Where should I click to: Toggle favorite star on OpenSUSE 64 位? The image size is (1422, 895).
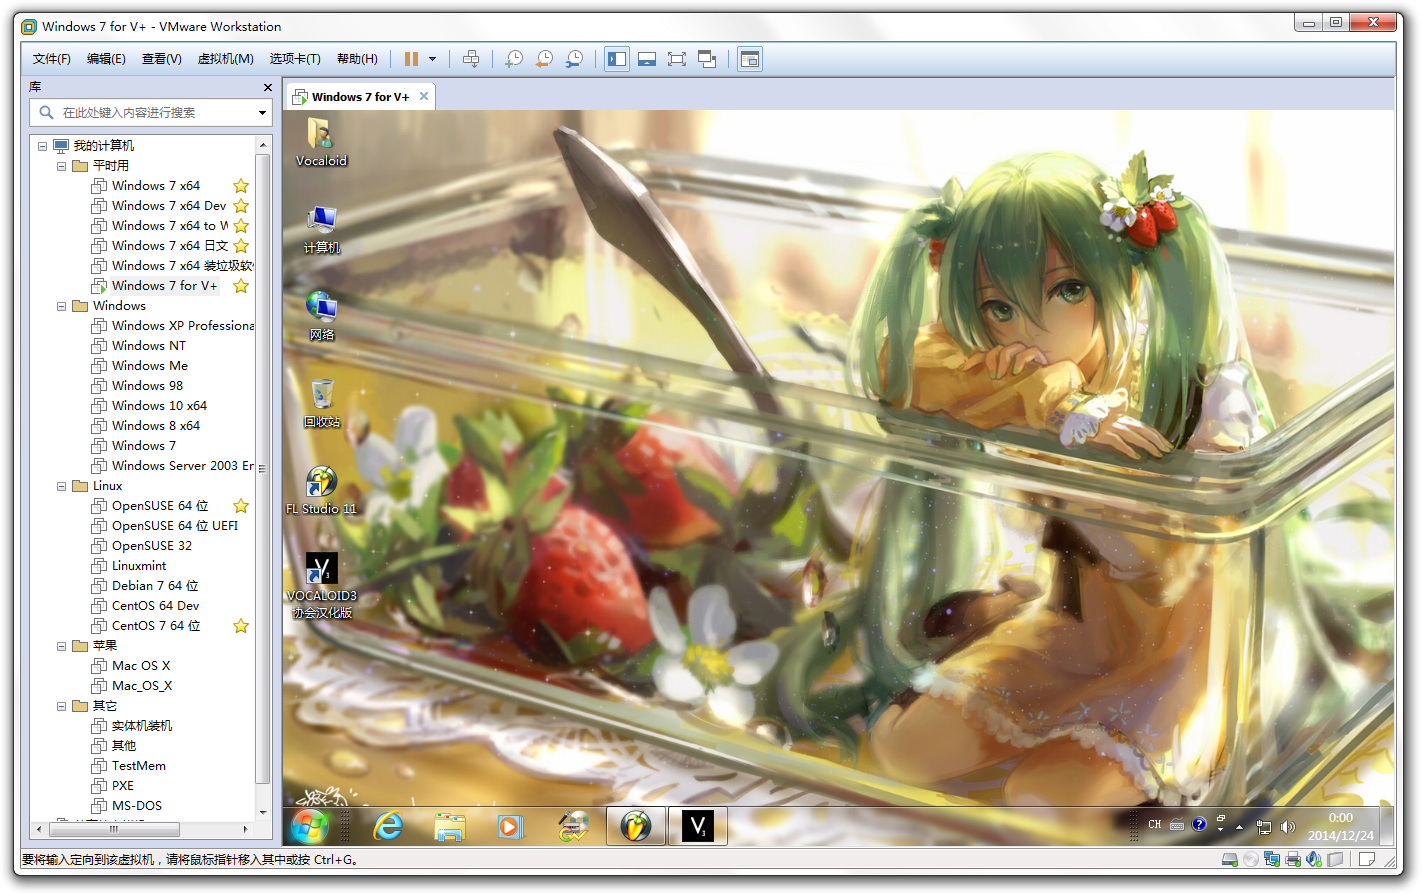pyautogui.click(x=241, y=506)
